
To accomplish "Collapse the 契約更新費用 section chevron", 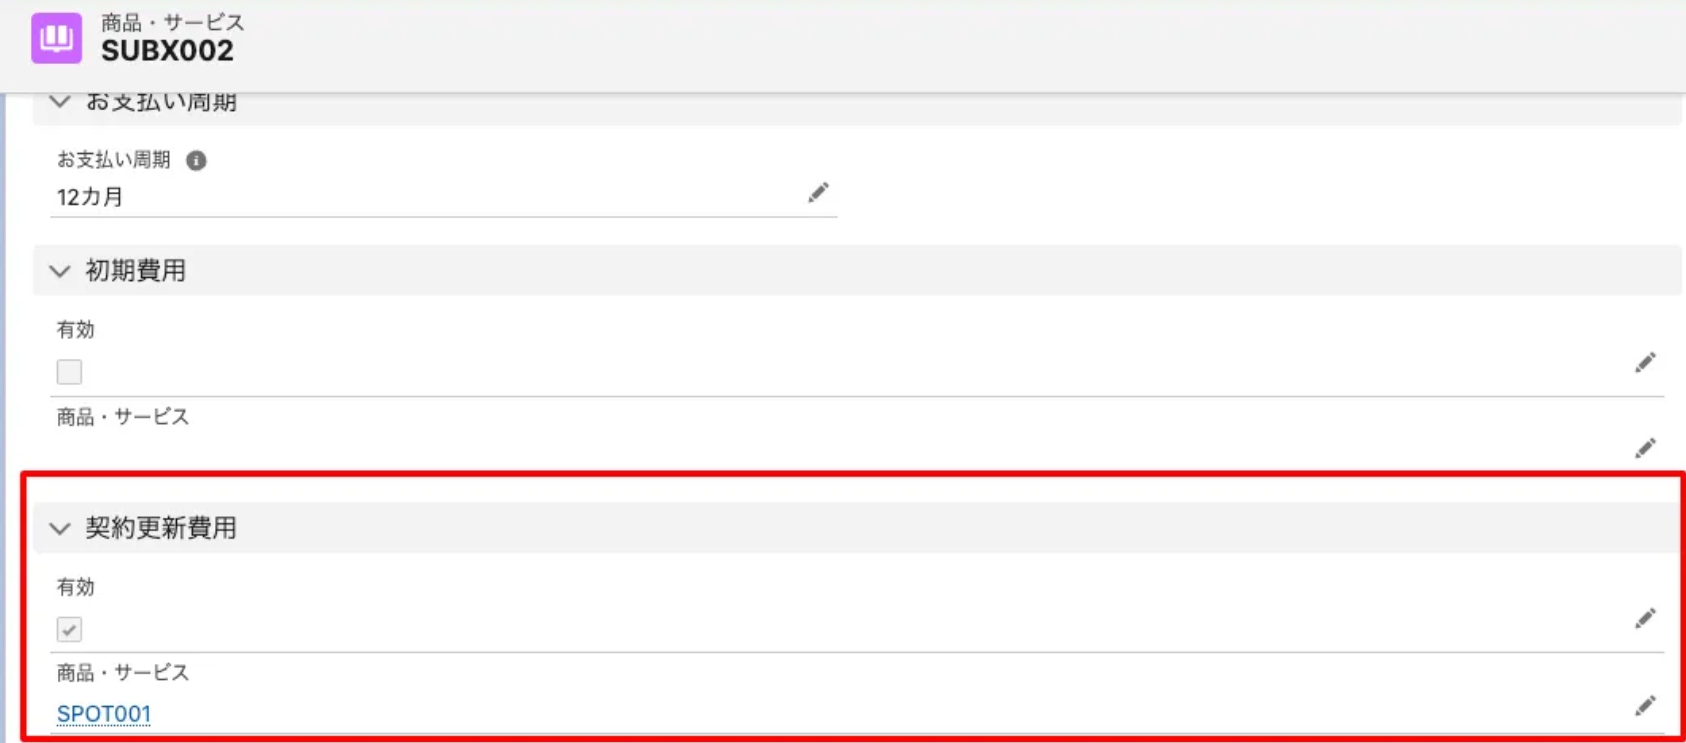I will 60,528.
